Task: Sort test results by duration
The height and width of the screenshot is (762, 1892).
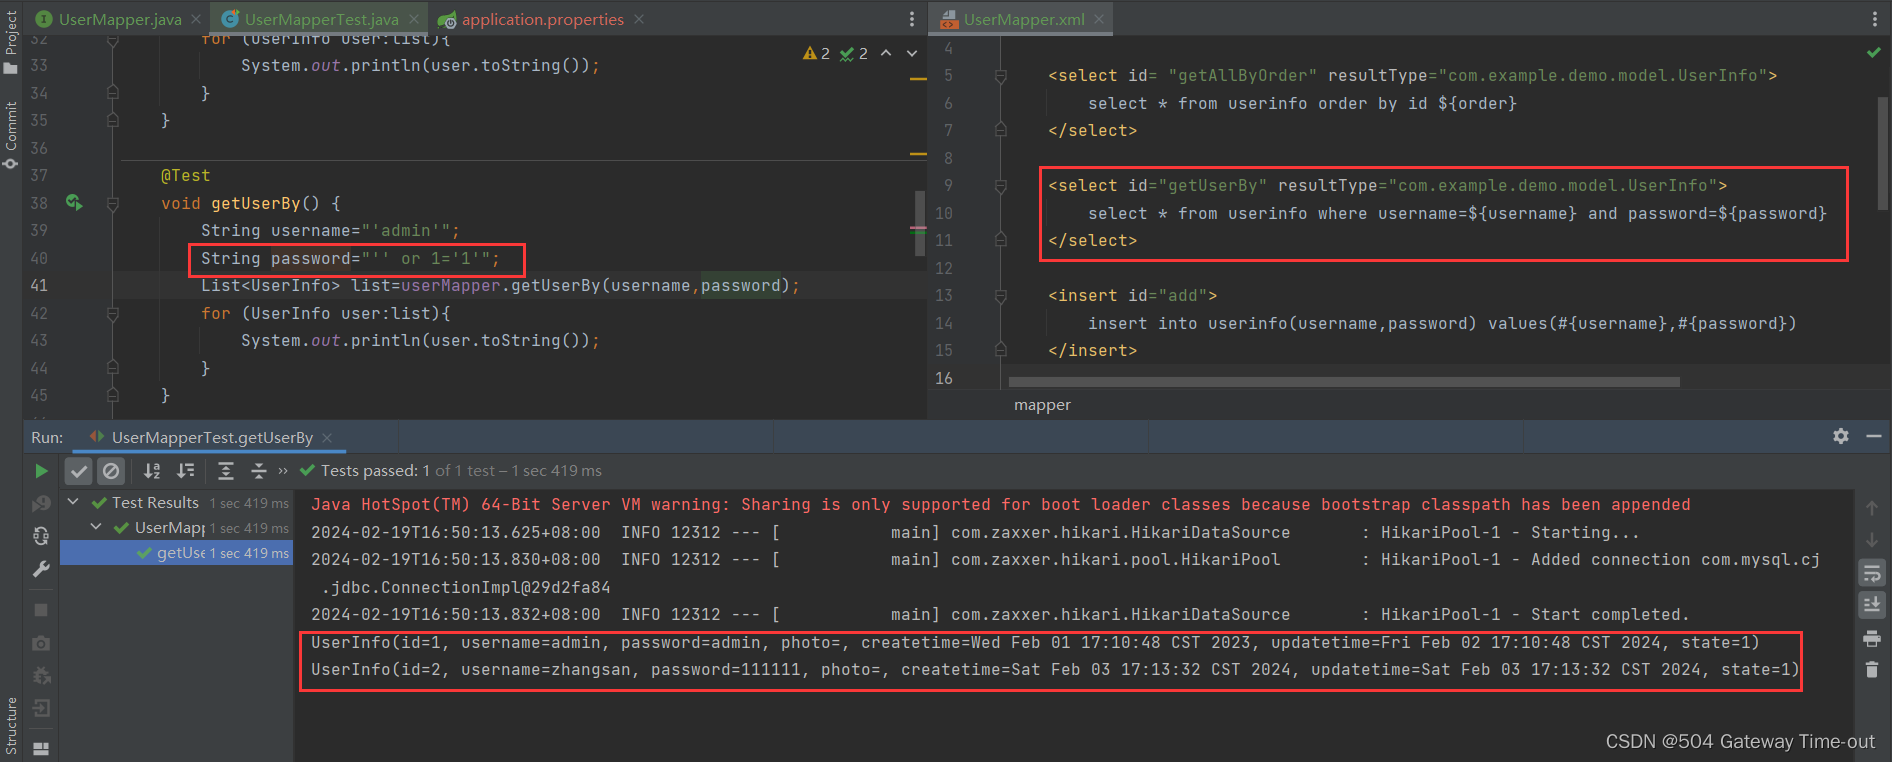Action: [186, 470]
